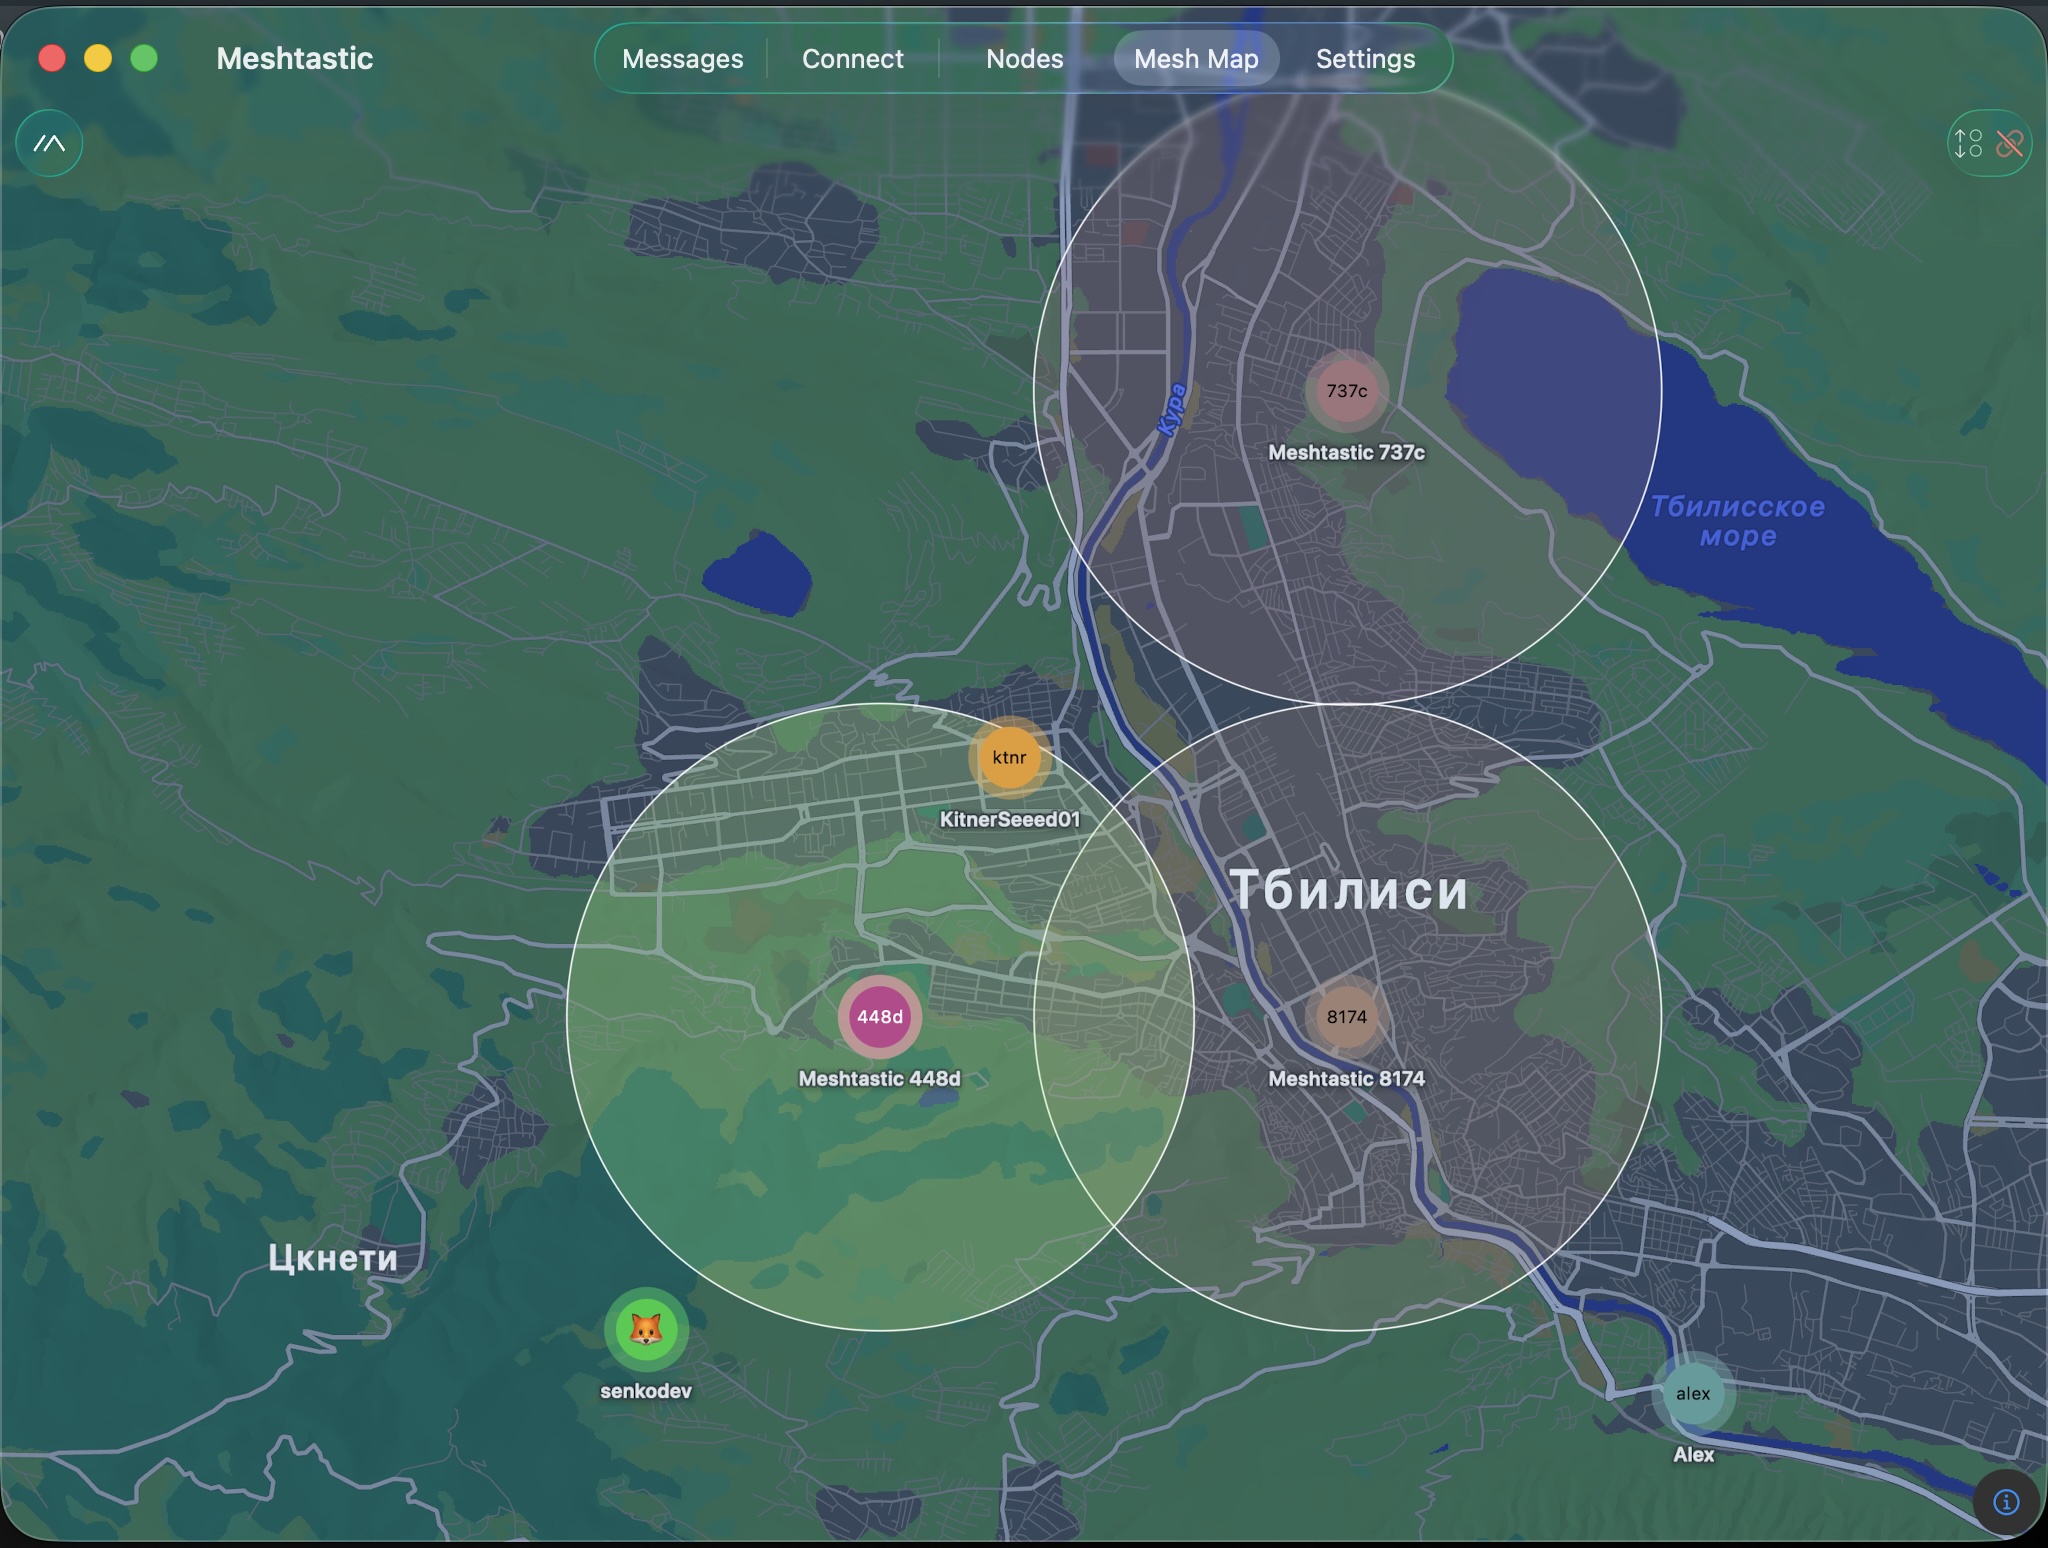Click the Тбилиси city label on map
2048x1548 pixels.
1348,890
